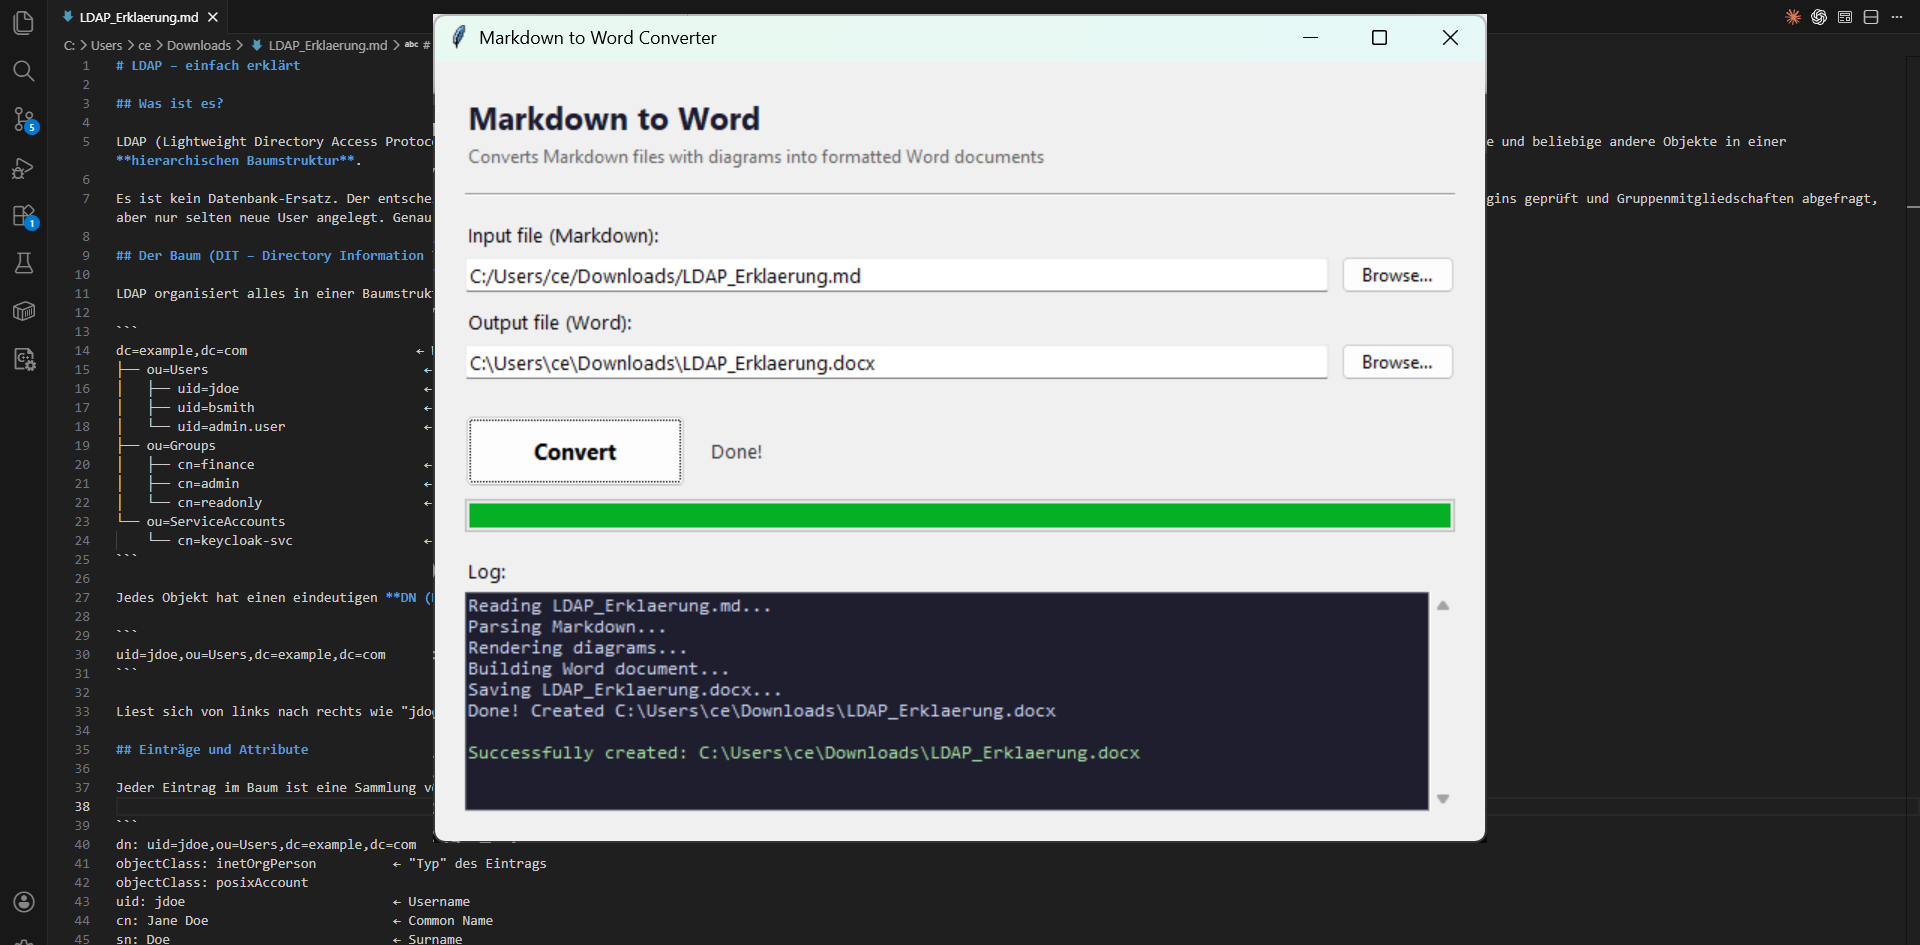1920x945 pixels.
Task: Split the editor using the layout icon
Action: pos(1871,17)
